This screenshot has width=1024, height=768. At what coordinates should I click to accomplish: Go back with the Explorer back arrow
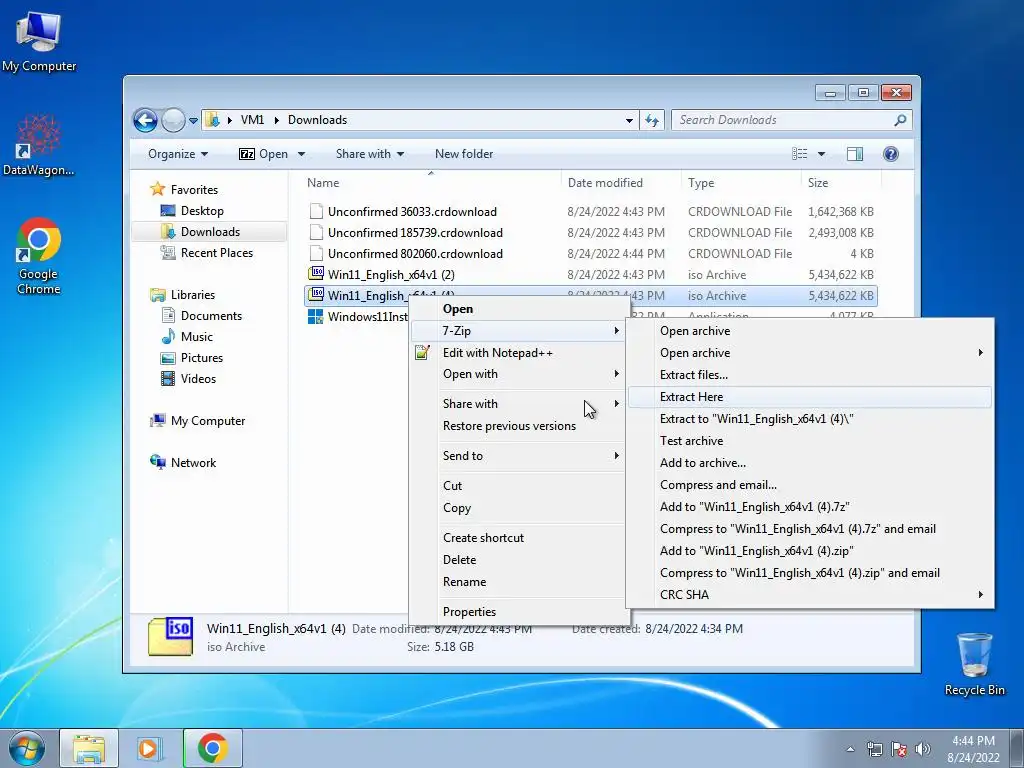pyautogui.click(x=145, y=120)
